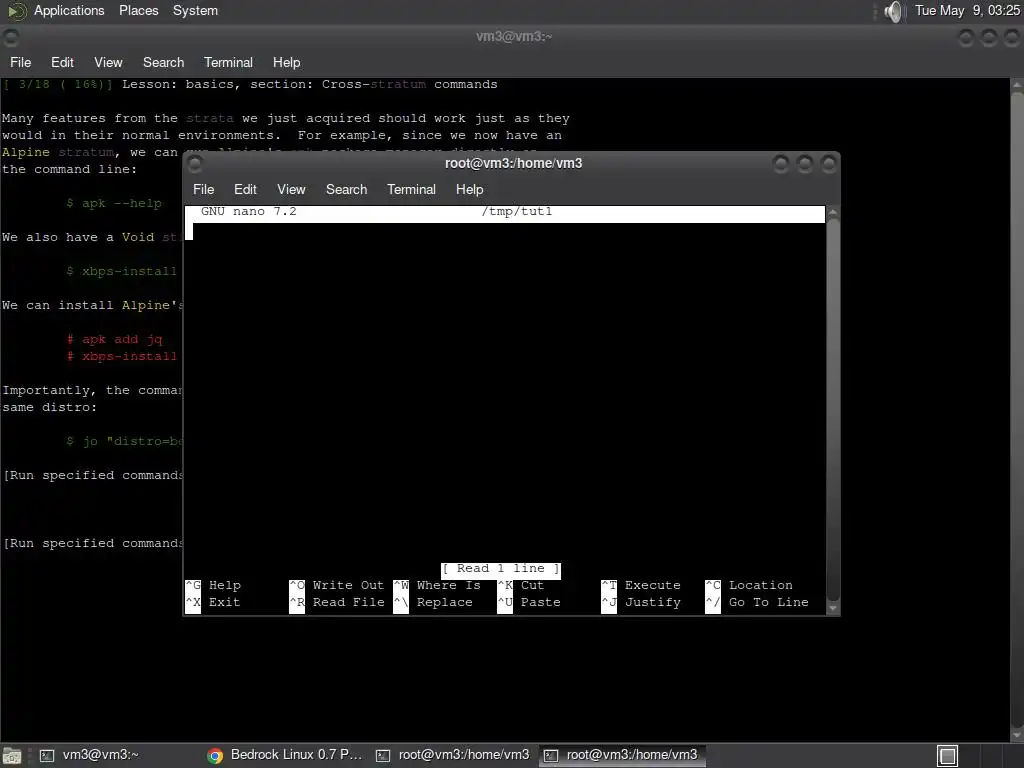Click the ^X Exit shortcut in nano

(x=214, y=602)
